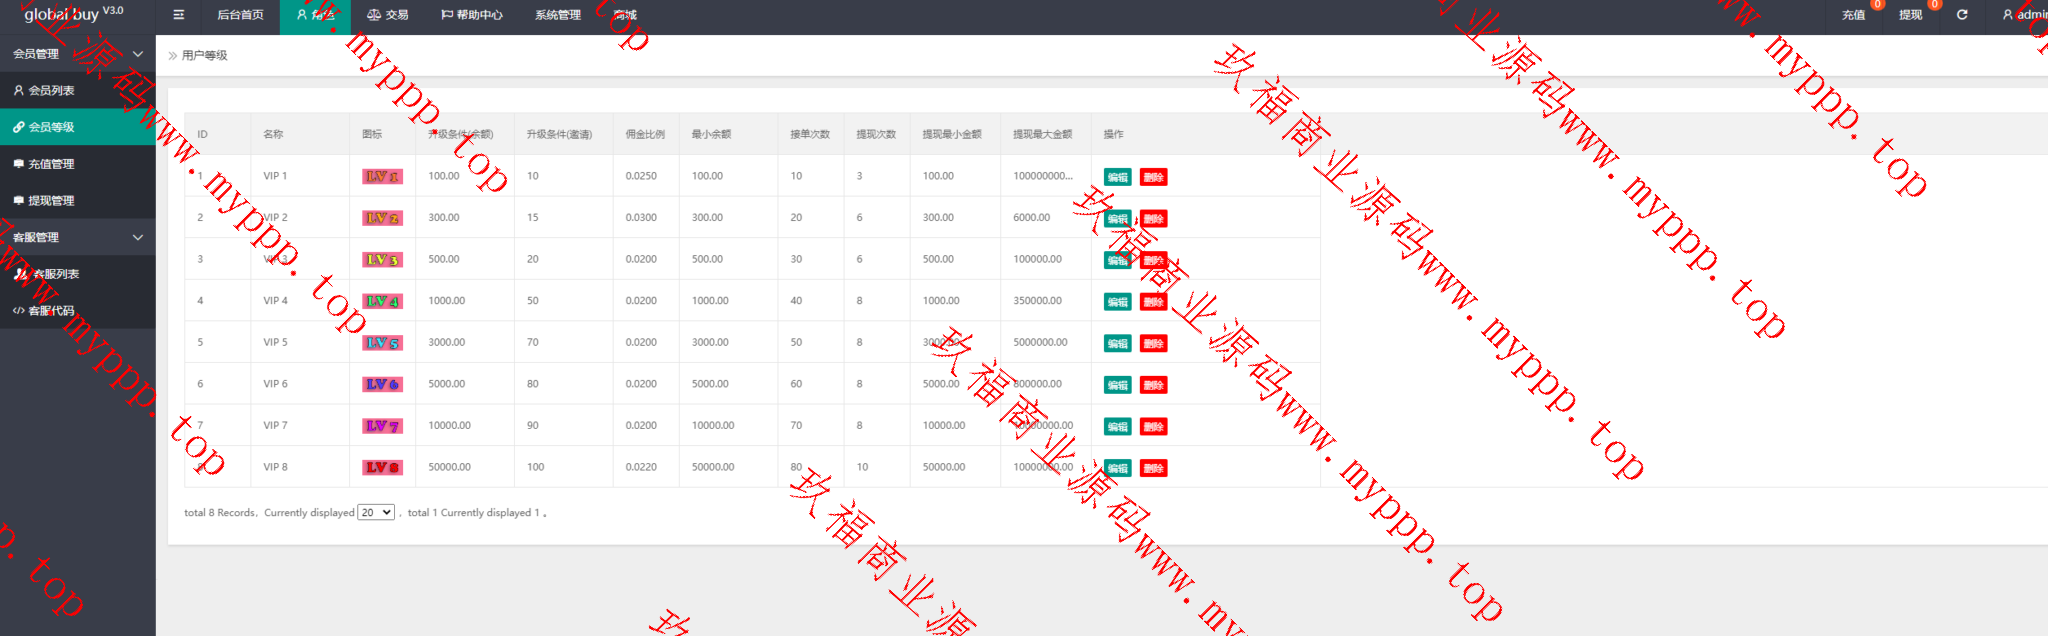
Task: Edit the VIP 8 row
Action: 1118,468
